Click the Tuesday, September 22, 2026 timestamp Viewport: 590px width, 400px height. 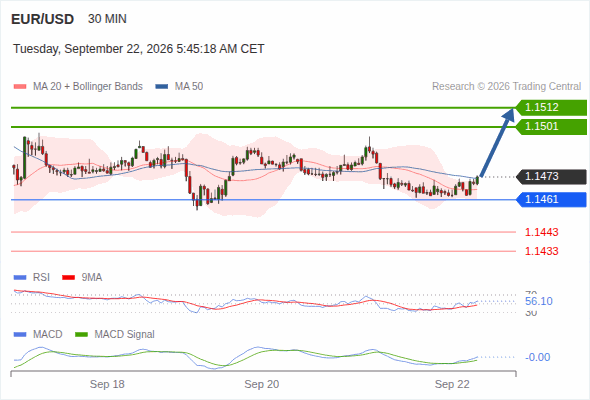coord(138,49)
